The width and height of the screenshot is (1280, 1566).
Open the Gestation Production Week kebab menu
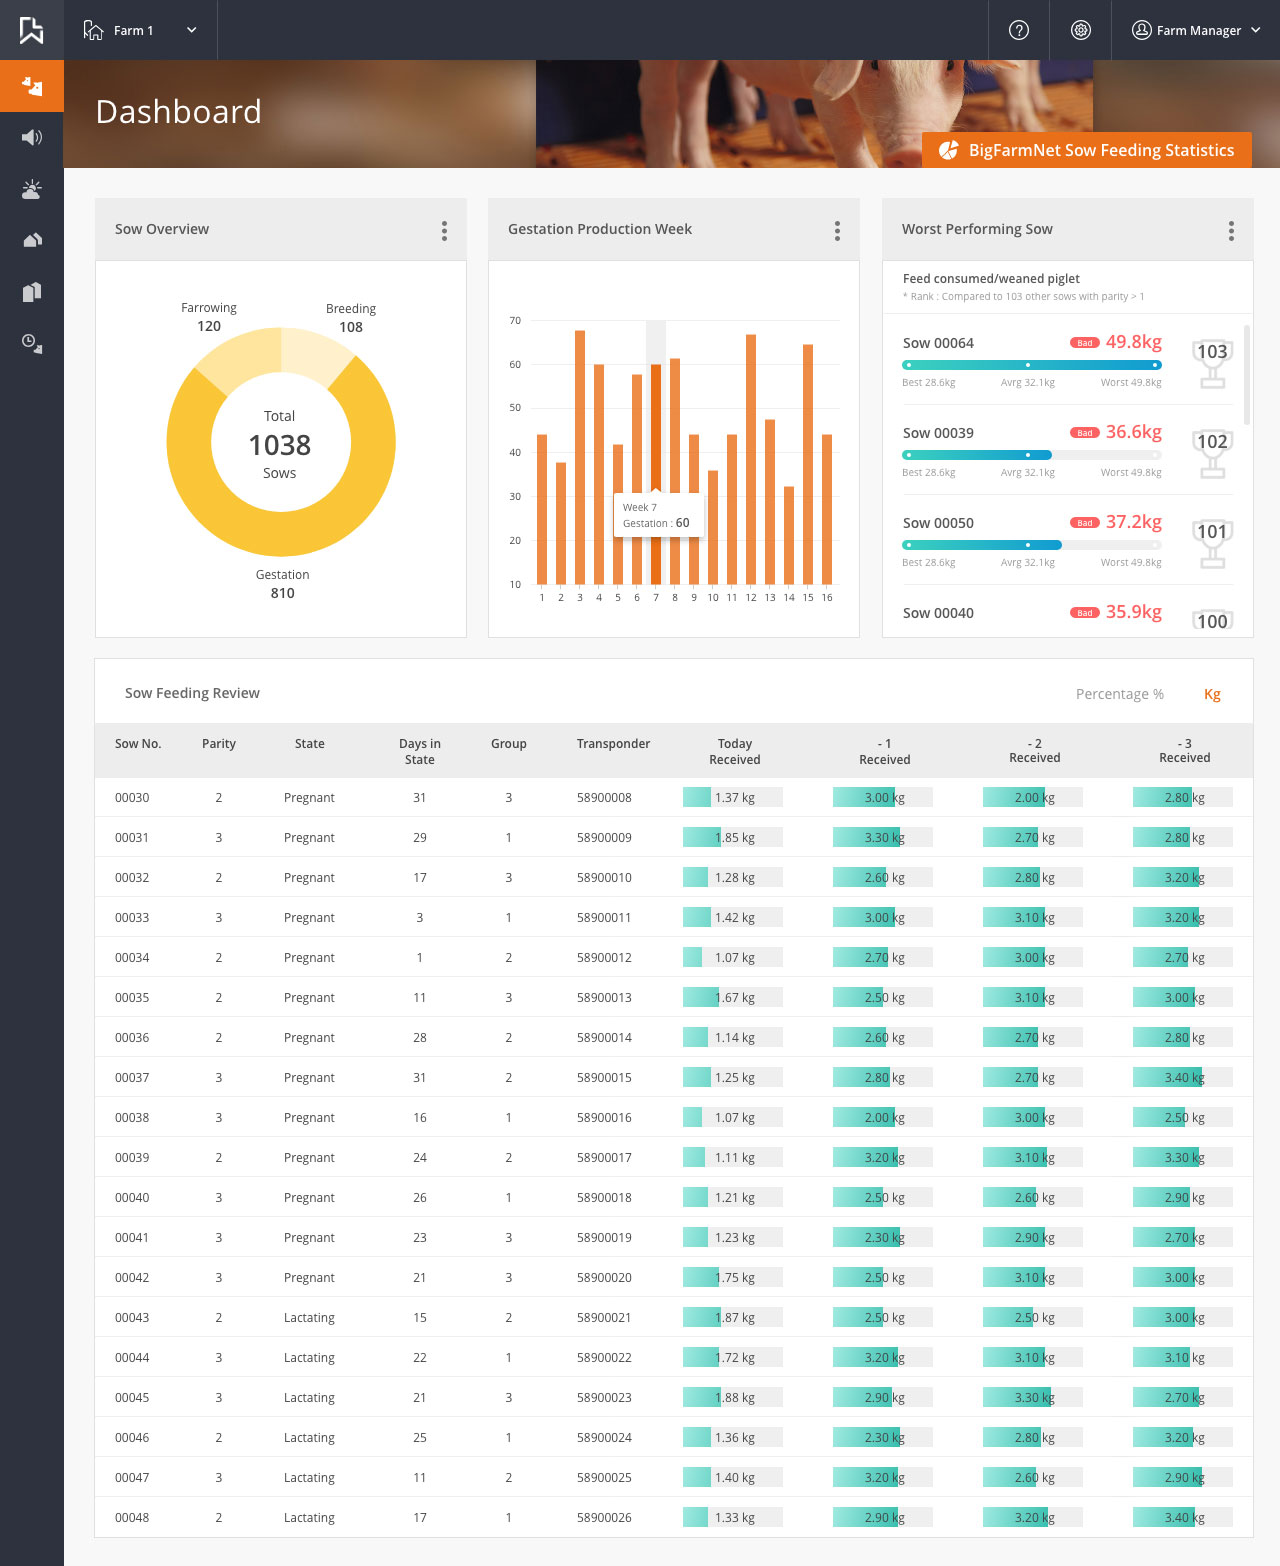[x=838, y=230]
